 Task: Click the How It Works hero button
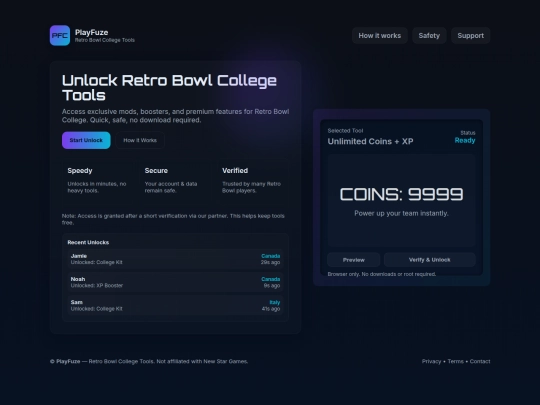pos(140,140)
